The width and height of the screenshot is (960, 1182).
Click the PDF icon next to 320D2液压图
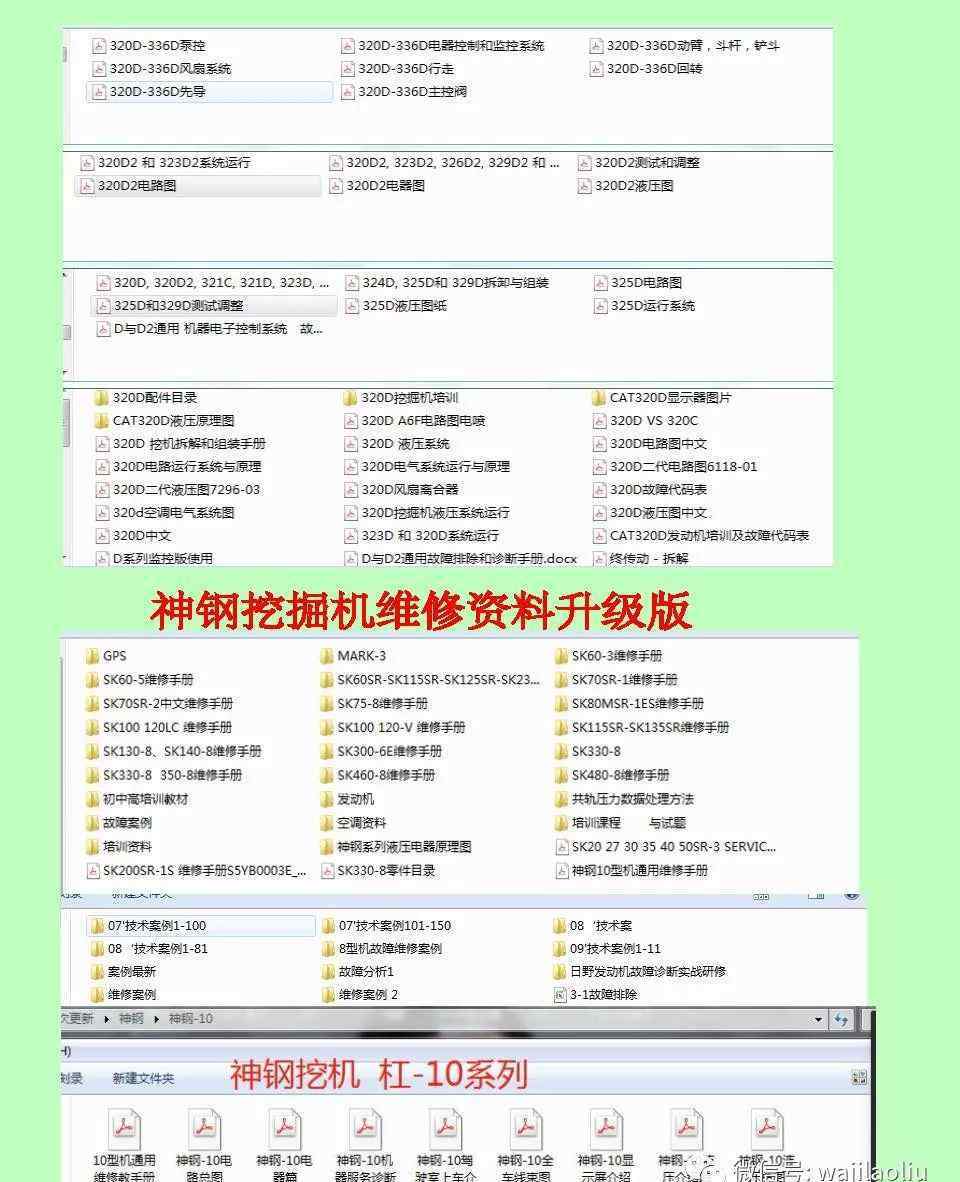click(x=585, y=185)
